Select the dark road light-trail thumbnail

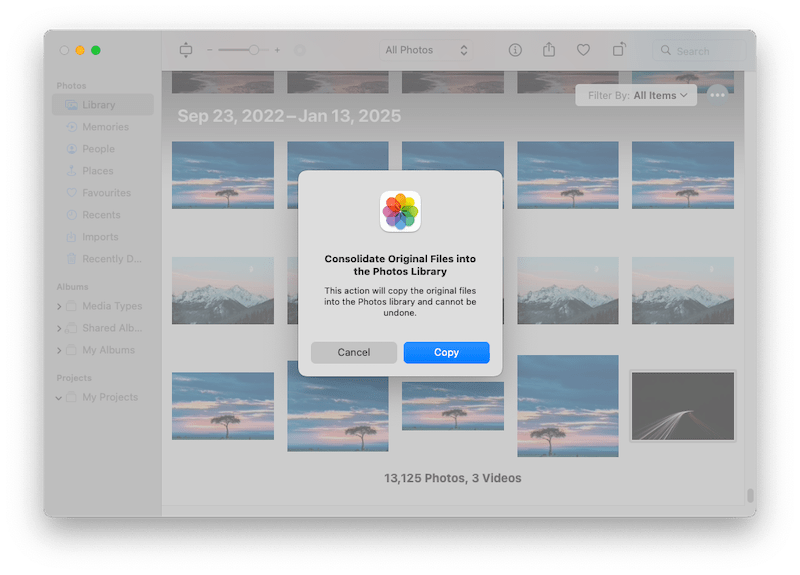(x=682, y=406)
